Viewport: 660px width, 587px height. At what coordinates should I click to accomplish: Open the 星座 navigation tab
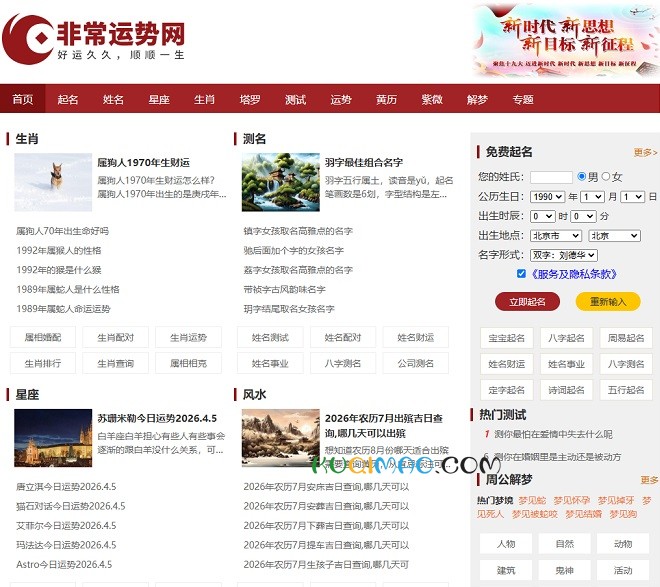pyautogui.click(x=159, y=99)
